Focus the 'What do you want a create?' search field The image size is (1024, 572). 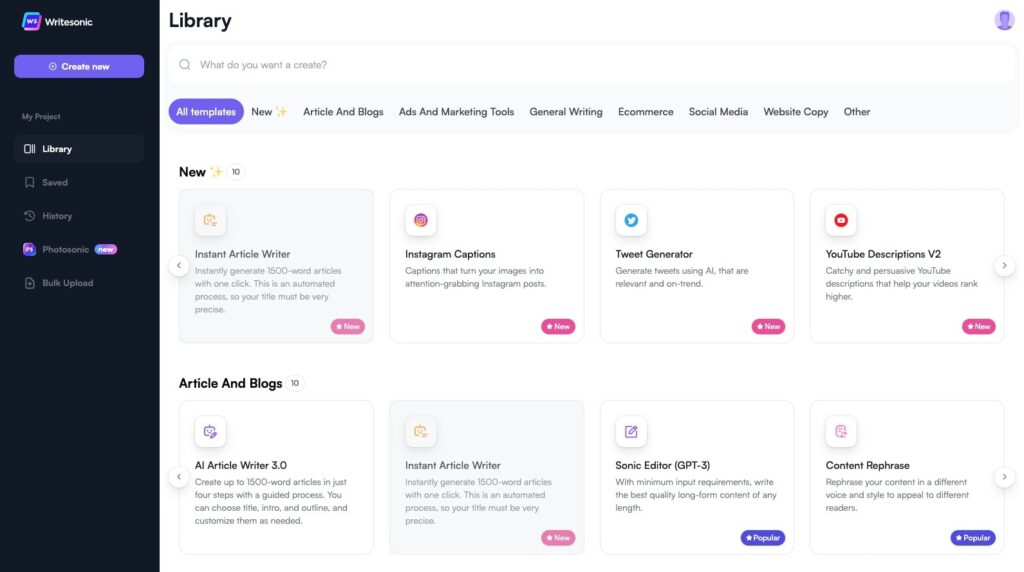[x=592, y=65]
